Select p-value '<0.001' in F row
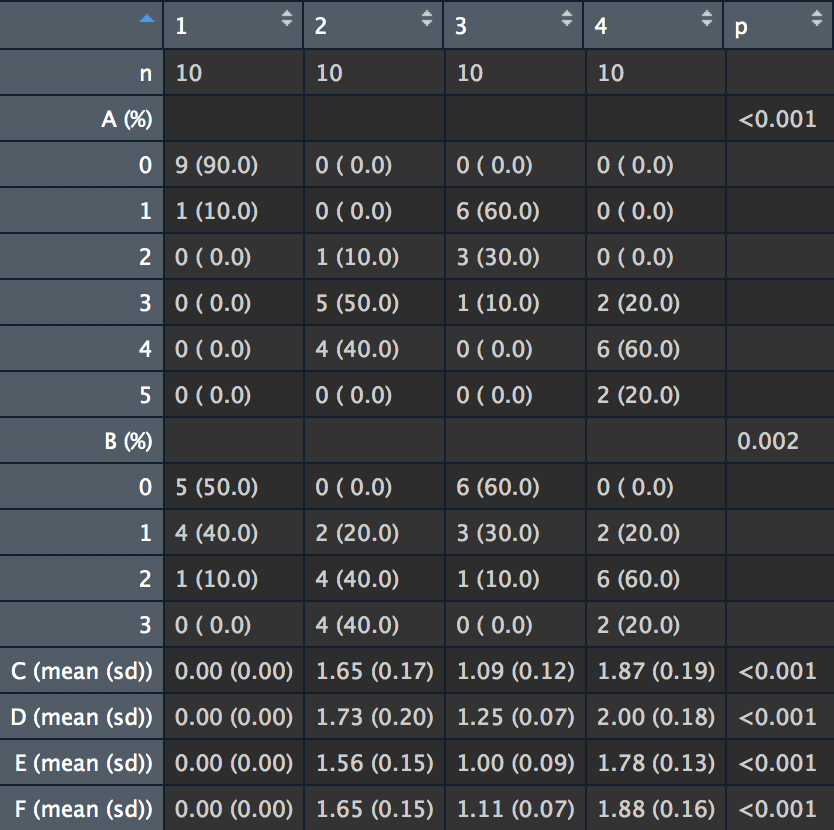 tap(780, 808)
